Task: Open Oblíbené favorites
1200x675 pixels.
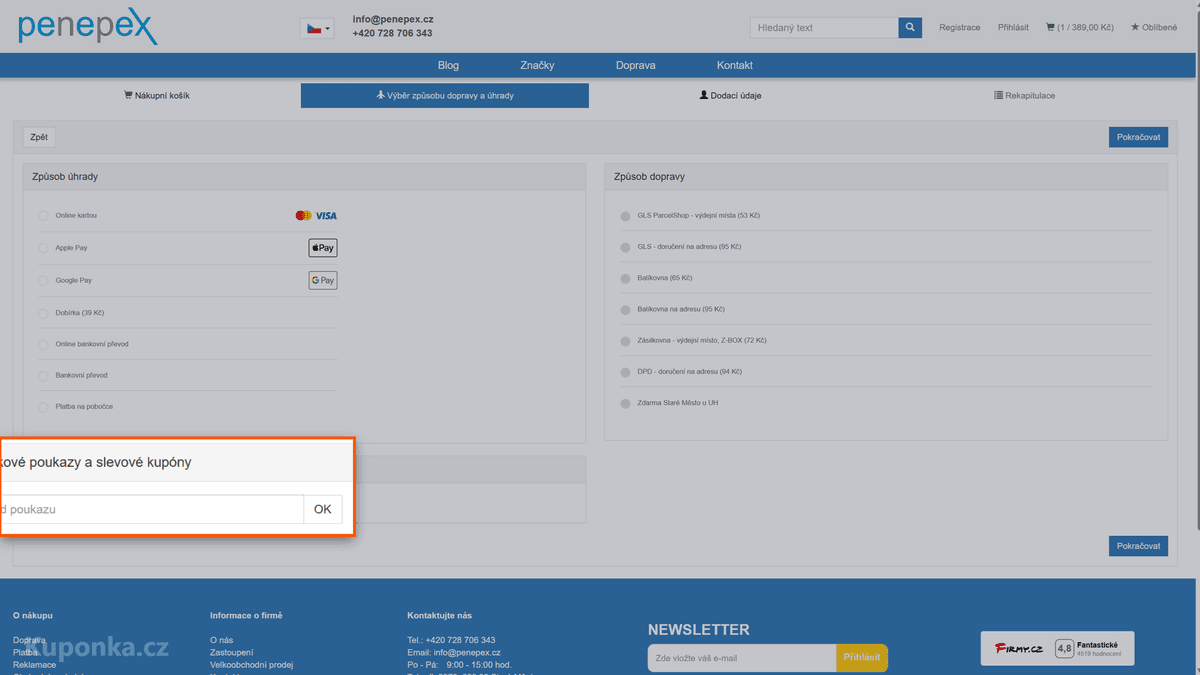Action: tap(1153, 28)
